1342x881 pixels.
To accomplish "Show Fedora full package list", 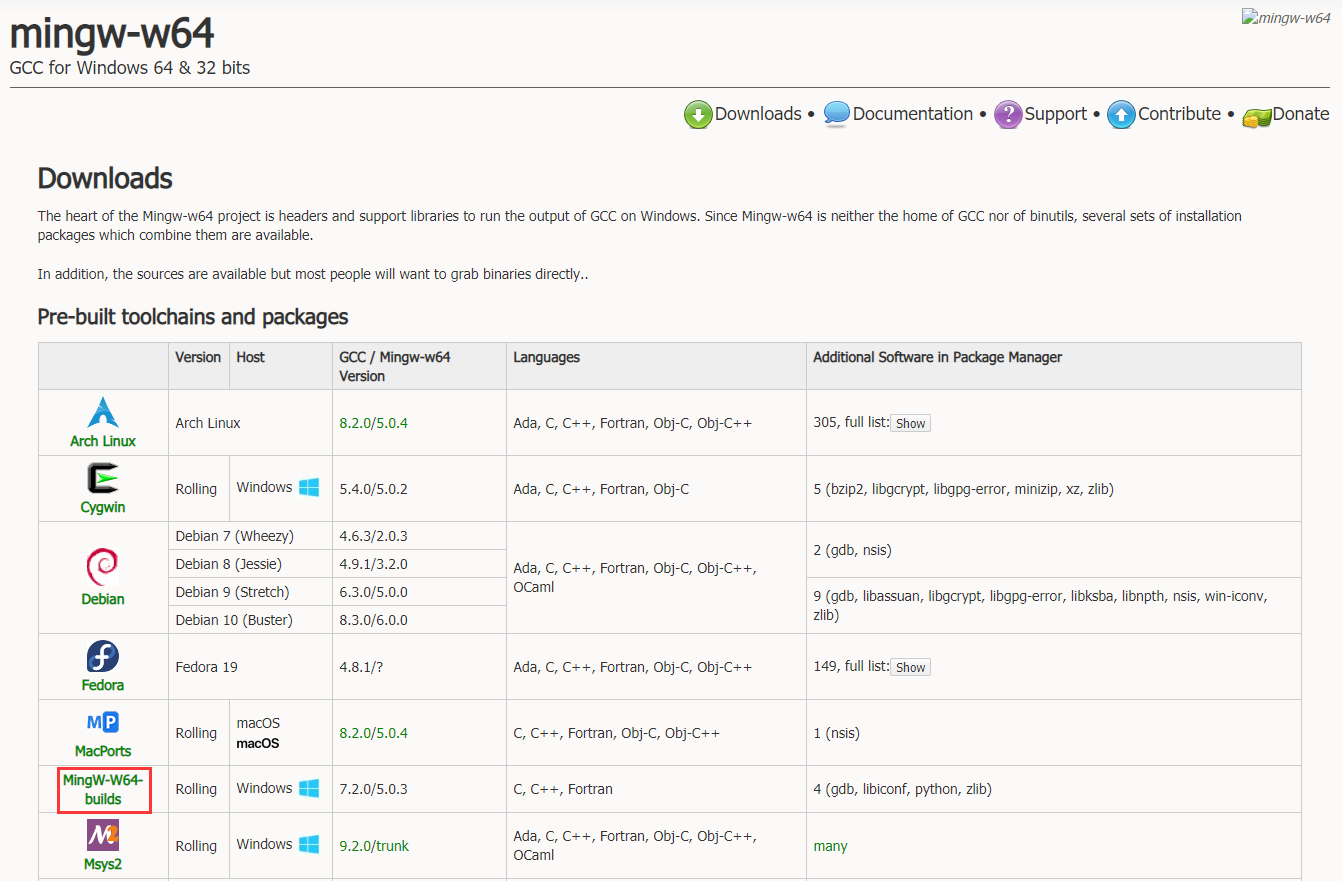I will (910, 667).
